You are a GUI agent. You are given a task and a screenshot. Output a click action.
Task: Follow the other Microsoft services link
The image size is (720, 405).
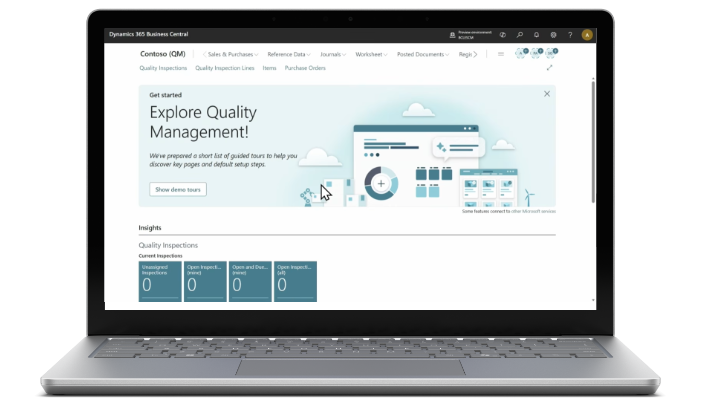(x=533, y=211)
